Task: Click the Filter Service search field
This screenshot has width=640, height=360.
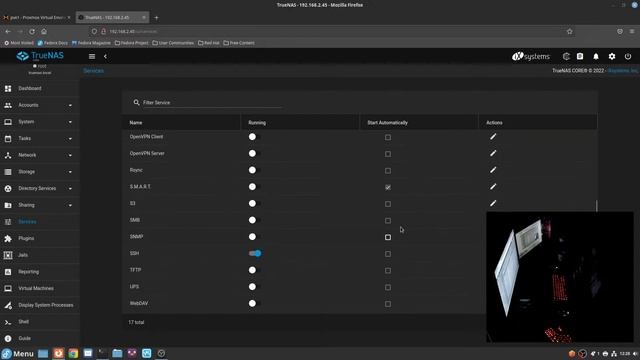Action: (212, 102)
